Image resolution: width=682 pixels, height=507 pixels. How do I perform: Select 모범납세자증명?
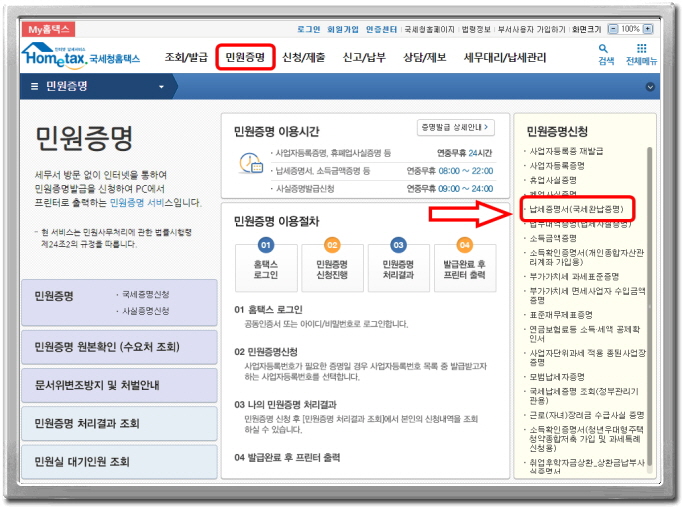[x=557, y=377]
